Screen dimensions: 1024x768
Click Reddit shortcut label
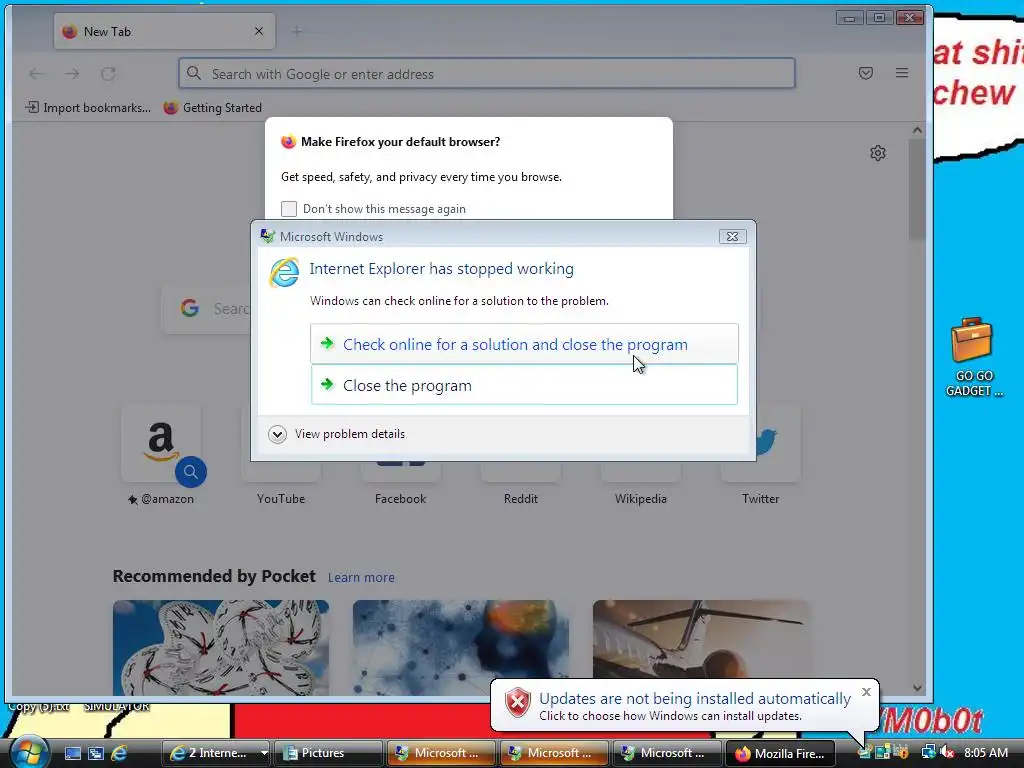[520, 499]
